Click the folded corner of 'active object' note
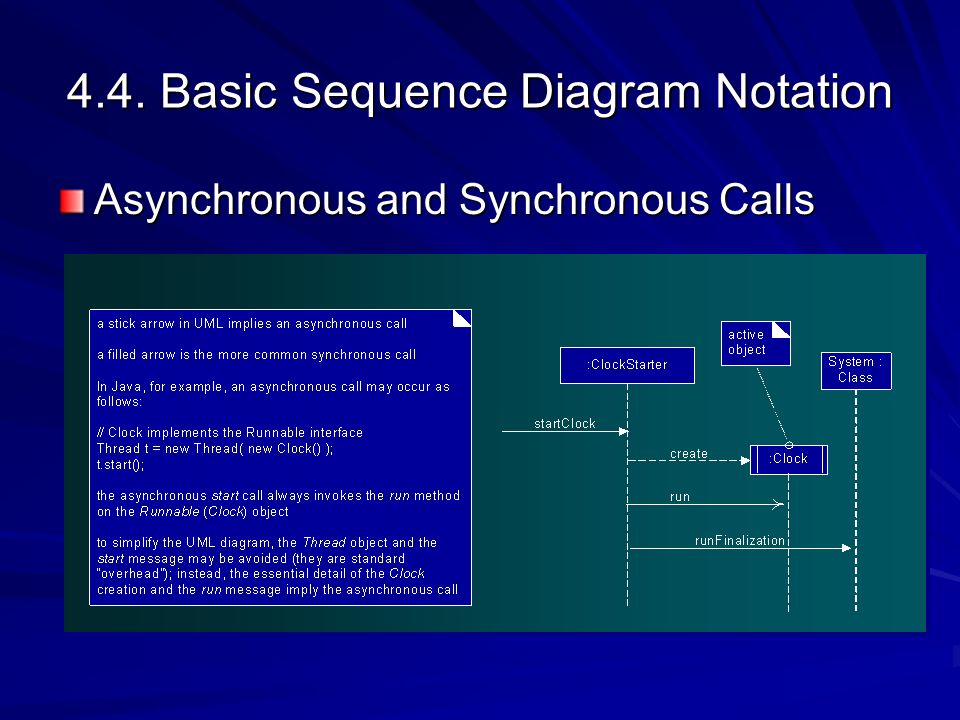The image size is (960, 720). (781, 330)
